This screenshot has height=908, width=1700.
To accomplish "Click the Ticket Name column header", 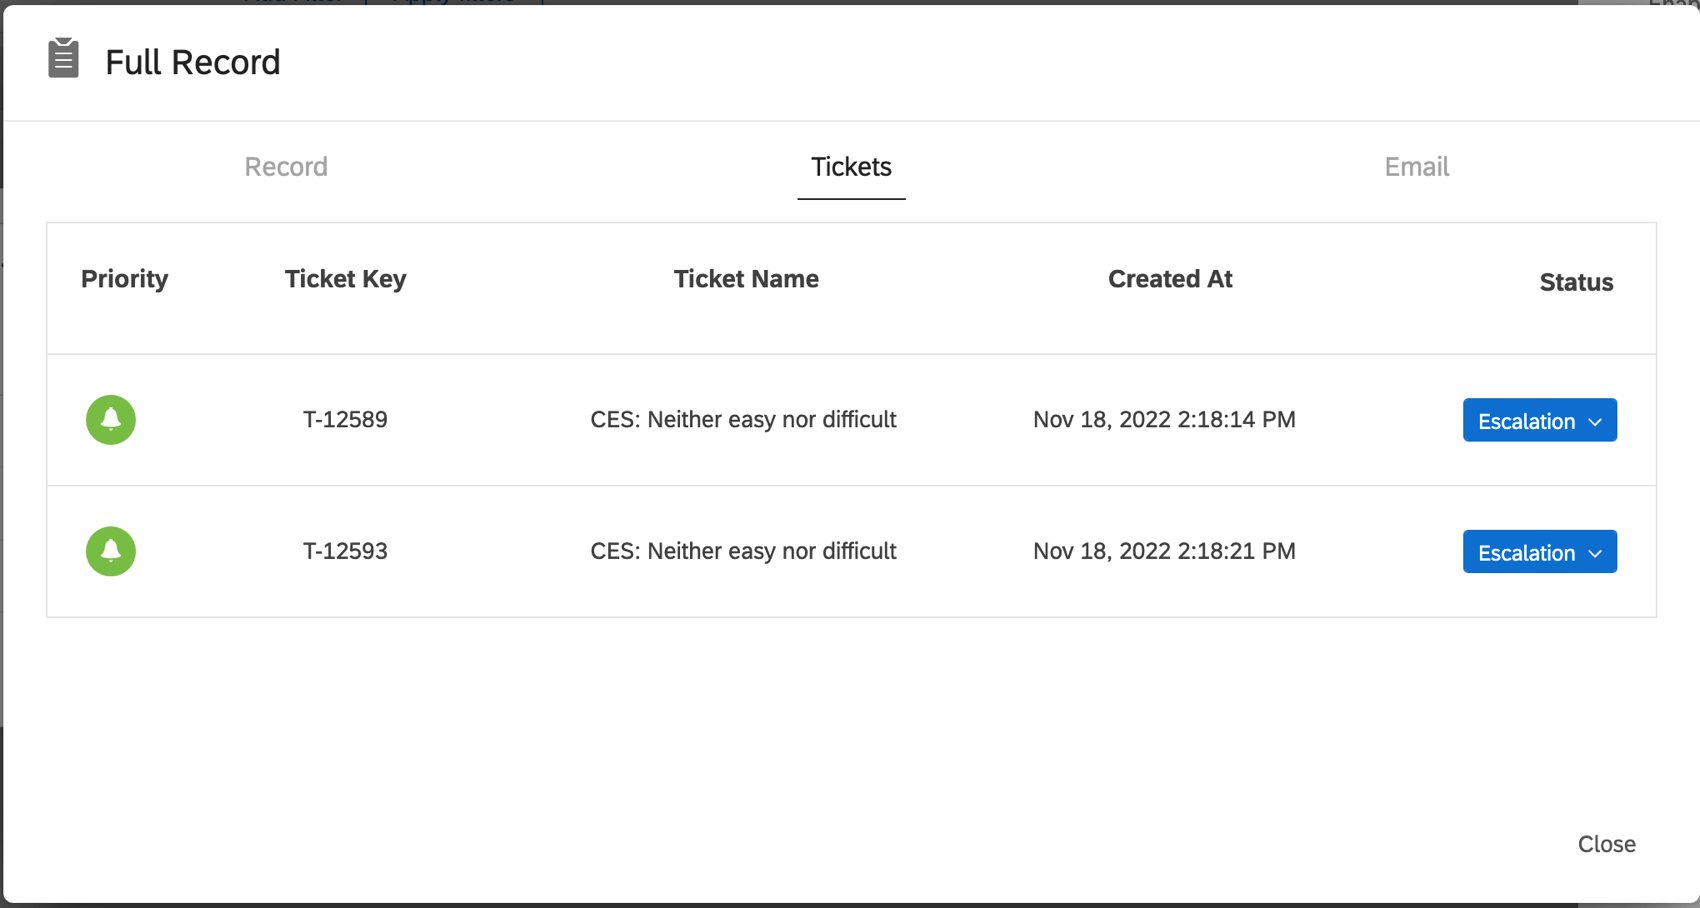I will tap(746, 279).
